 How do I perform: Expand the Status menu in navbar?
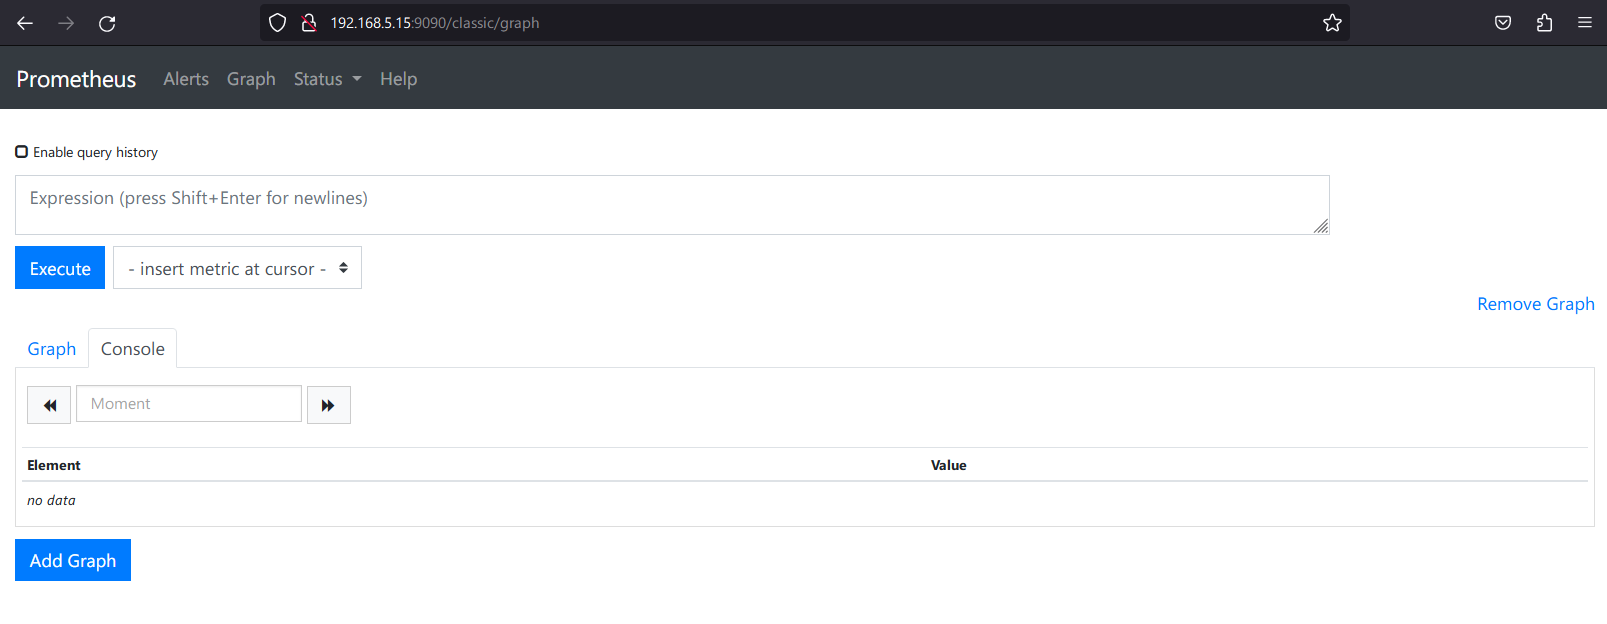[x=327, y=79]
